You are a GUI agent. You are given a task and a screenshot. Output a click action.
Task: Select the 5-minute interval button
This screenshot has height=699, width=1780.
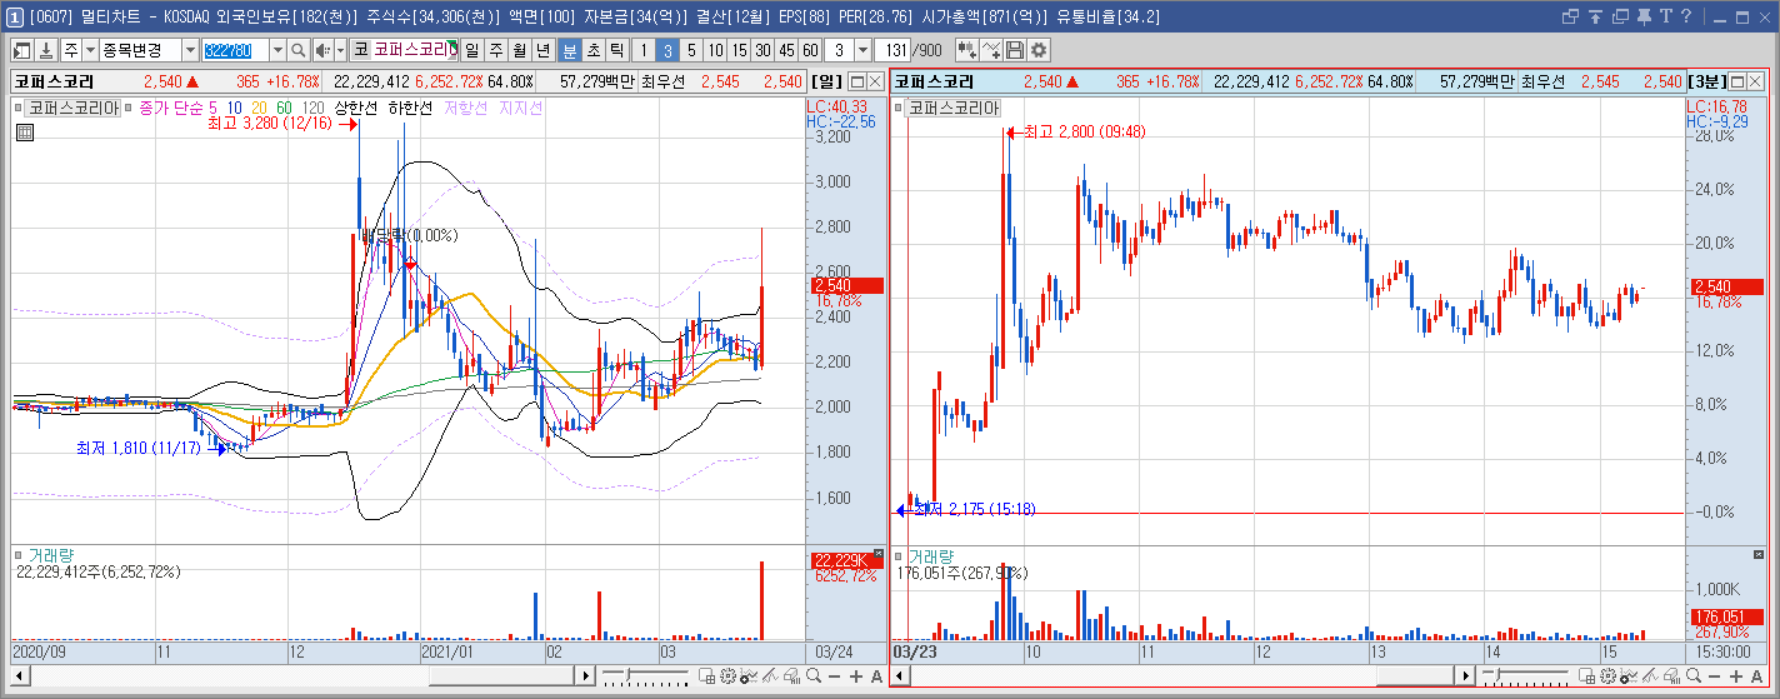(x=691, y=50)
